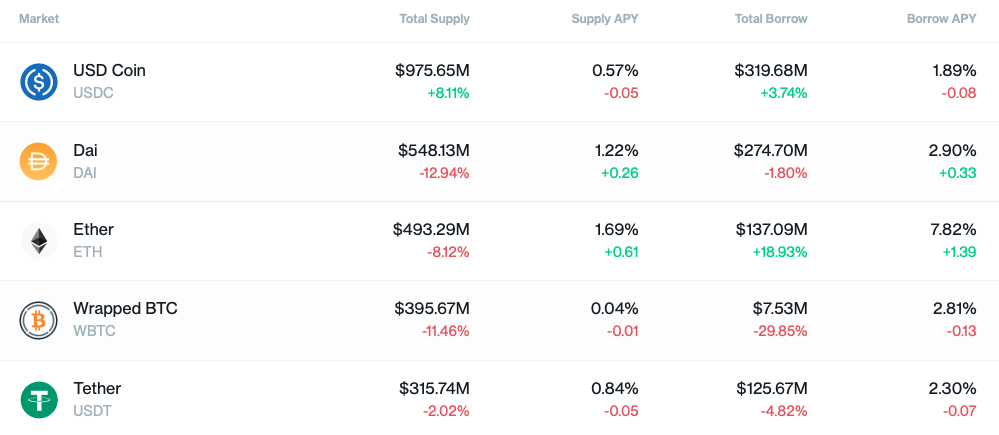Open the Dai market name
Viewport: 999px width, 435px height.
pos(85,150)
